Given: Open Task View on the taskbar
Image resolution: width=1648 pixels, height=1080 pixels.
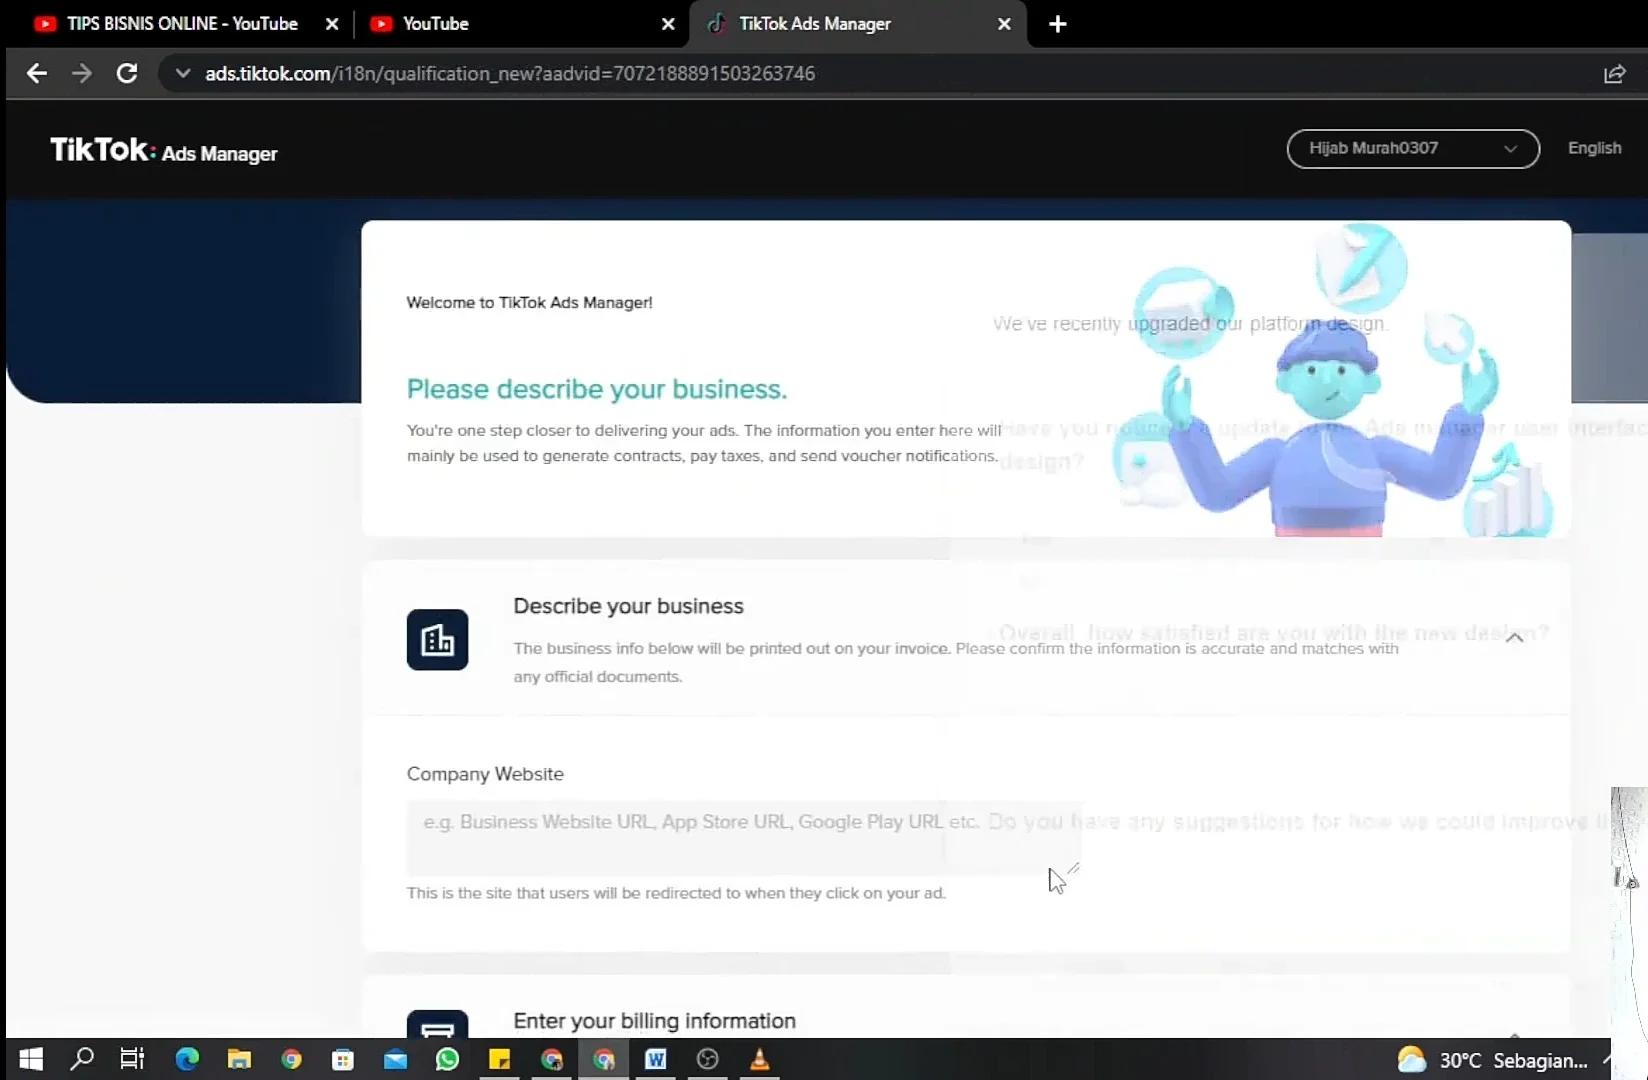Looking at the screenshot, I should (x=132, y=1059).
